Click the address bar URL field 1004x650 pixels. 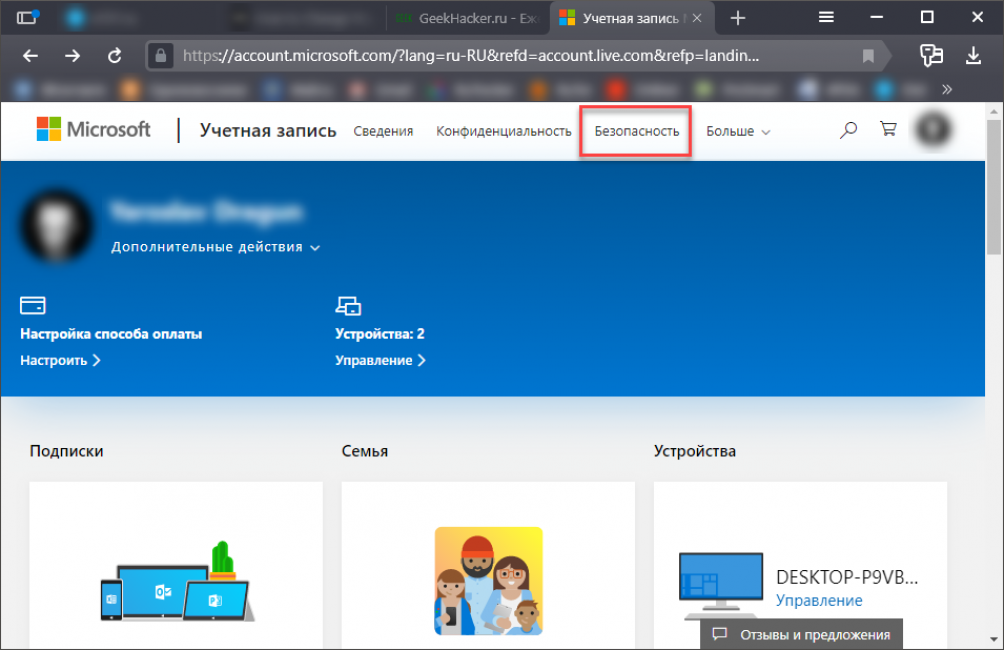500,56
